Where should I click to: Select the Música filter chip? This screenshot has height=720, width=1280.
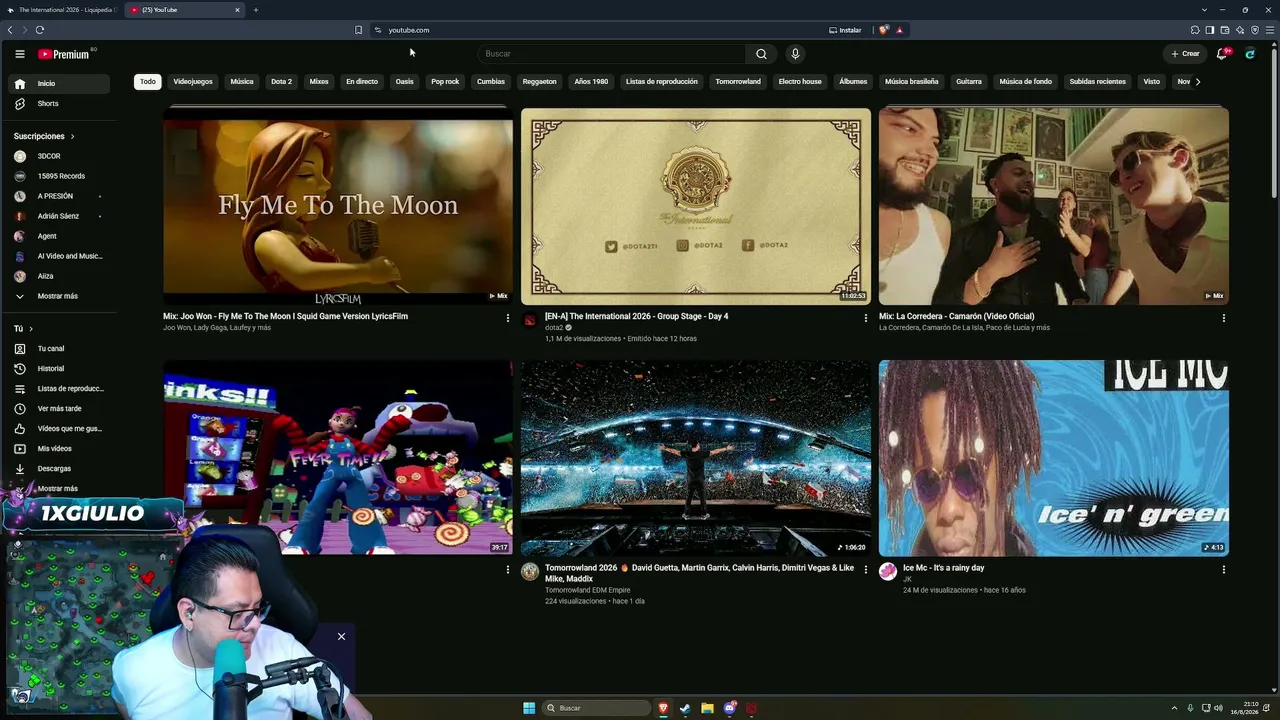pos(242,82)
